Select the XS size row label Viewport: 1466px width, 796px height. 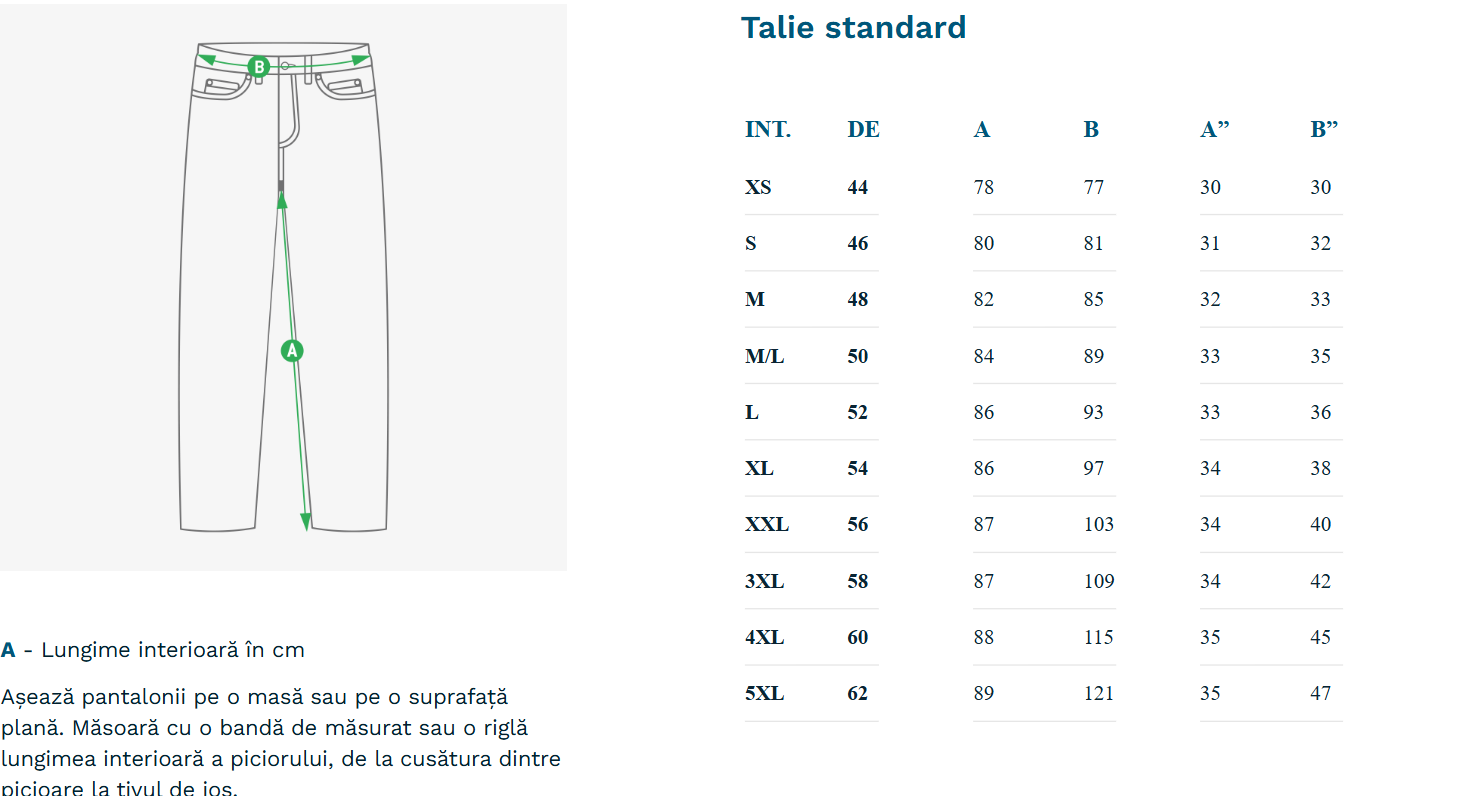[x=758, y=187]
